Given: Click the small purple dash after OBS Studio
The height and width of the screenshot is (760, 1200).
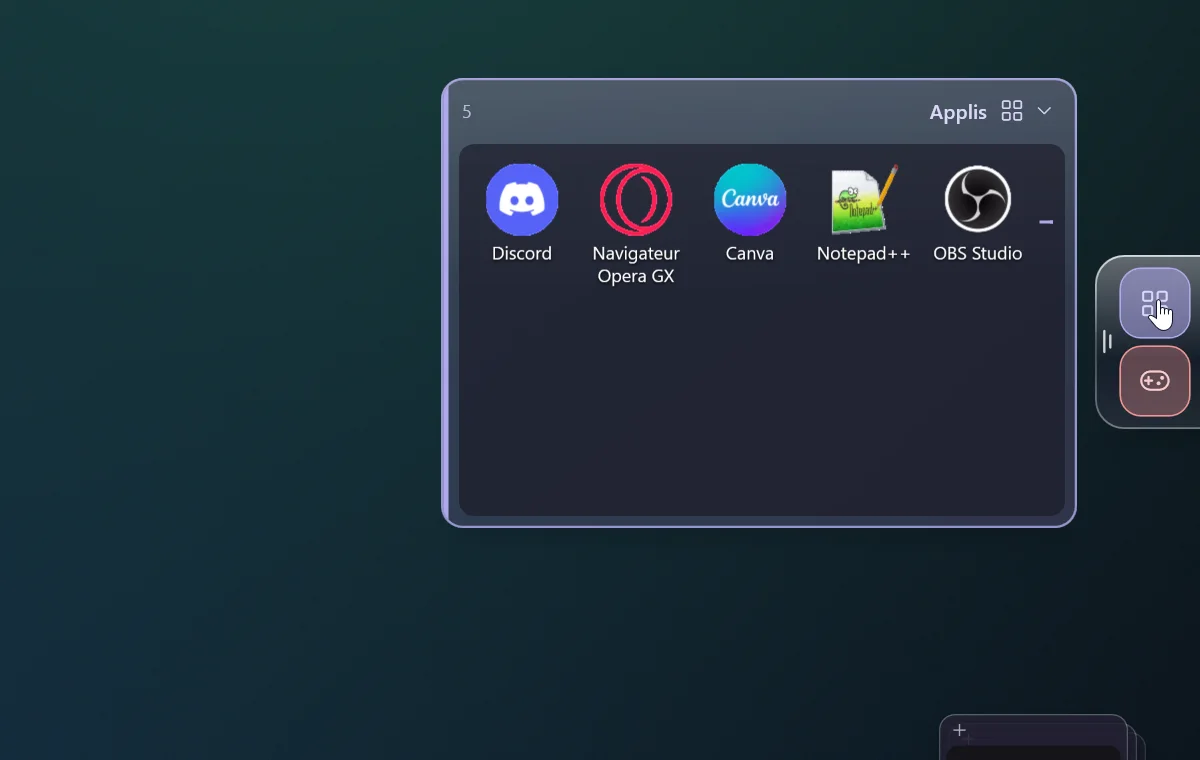Looking at the screenshot, I should pyautogui.click(x=1046, y=222).
